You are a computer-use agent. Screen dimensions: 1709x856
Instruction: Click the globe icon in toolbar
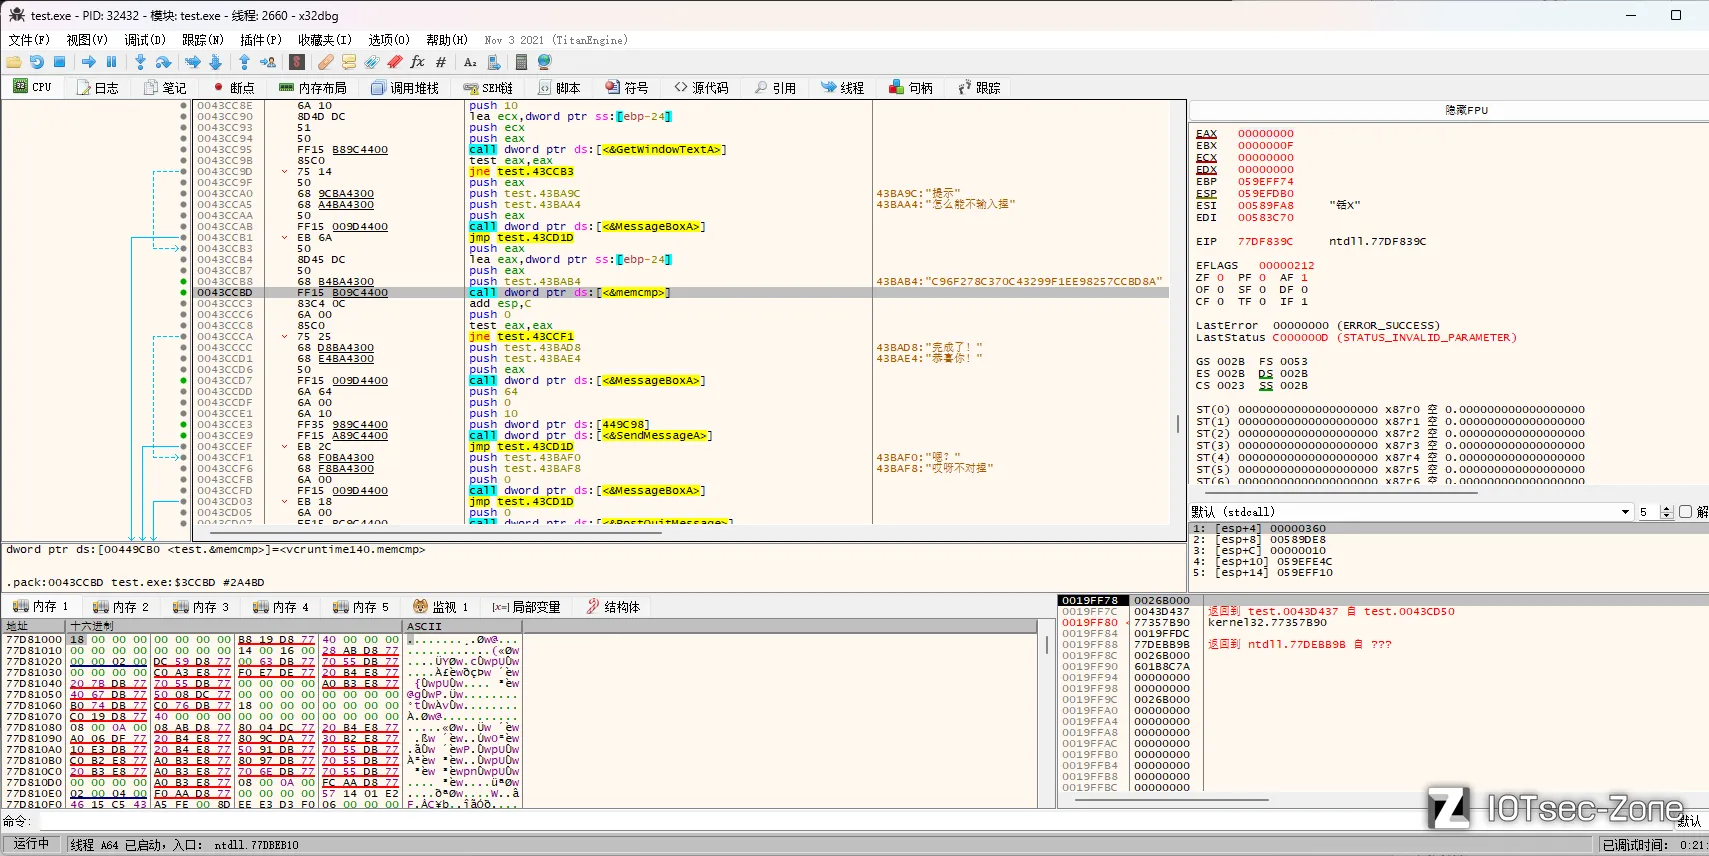coord(545,62)
